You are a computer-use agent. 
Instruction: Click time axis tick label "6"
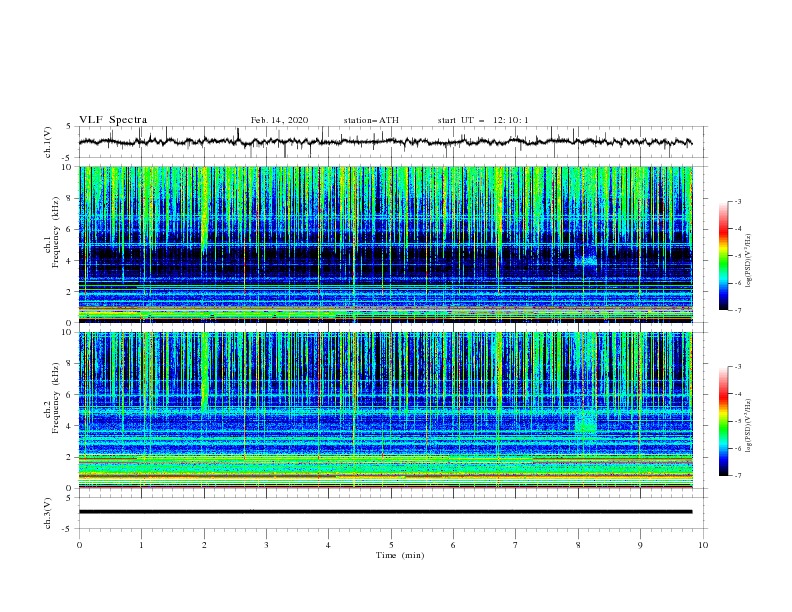(453, 545)
